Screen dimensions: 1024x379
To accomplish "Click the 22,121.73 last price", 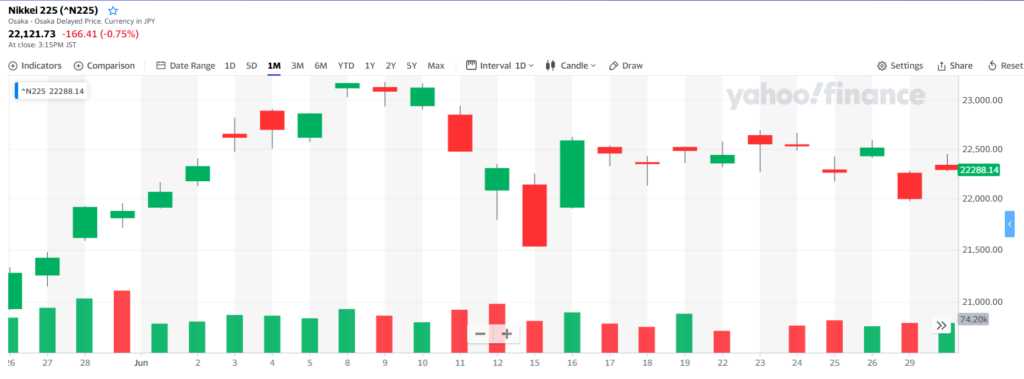I will 32,34.
